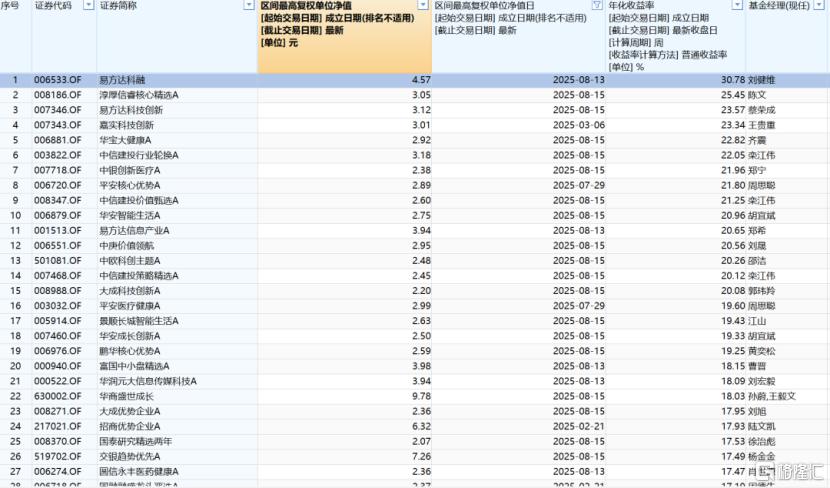
Task: Click fund manager 刘健维
Action: pos(762,80)
